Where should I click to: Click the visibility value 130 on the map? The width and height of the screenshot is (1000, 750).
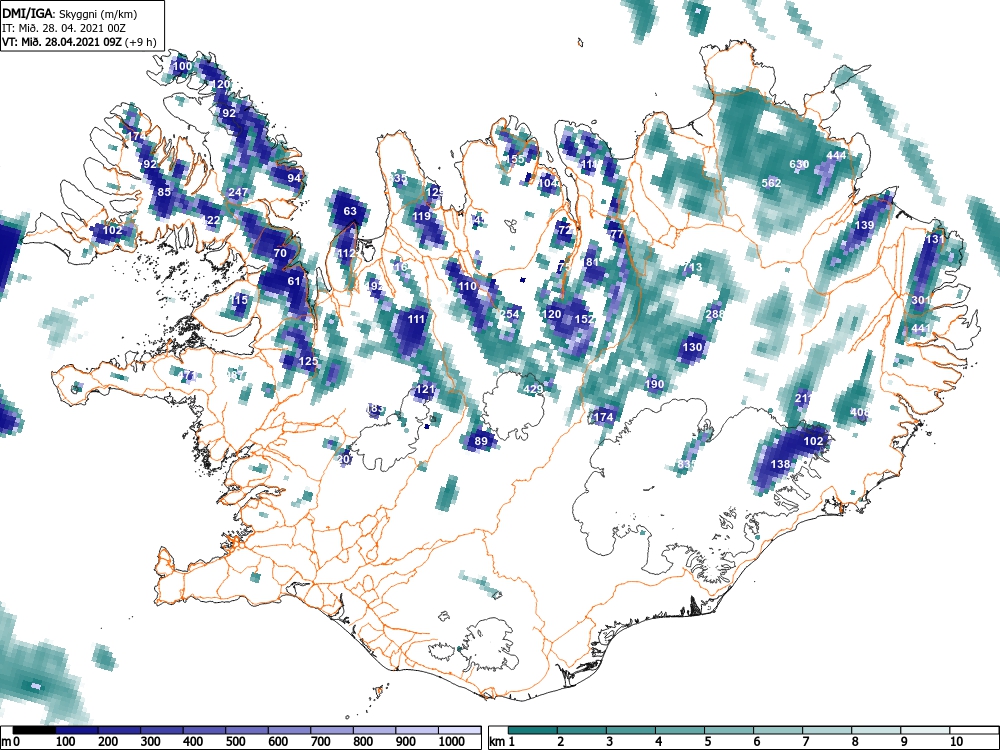tap(692, 347)
